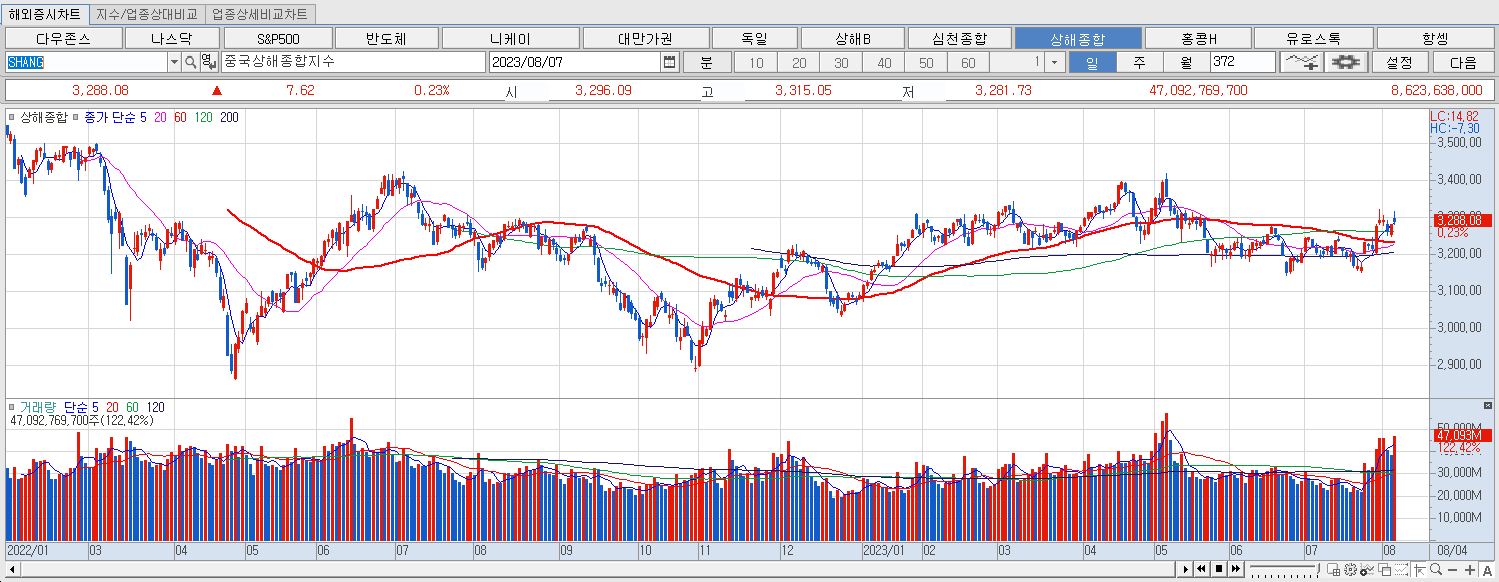The width and height of the screenshot is (1499, 582).
Task: Open chart settings via the gear icon
Action: [x=1346, y=61]
